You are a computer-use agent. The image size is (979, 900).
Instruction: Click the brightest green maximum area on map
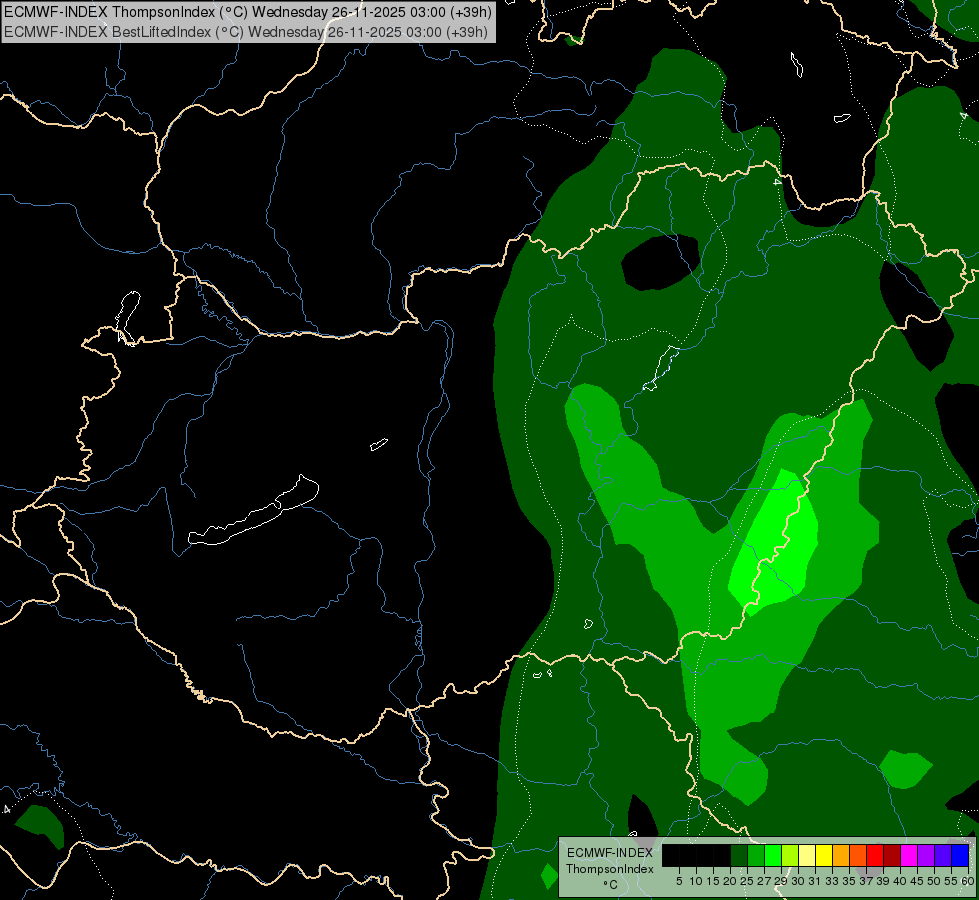(775, 542)
